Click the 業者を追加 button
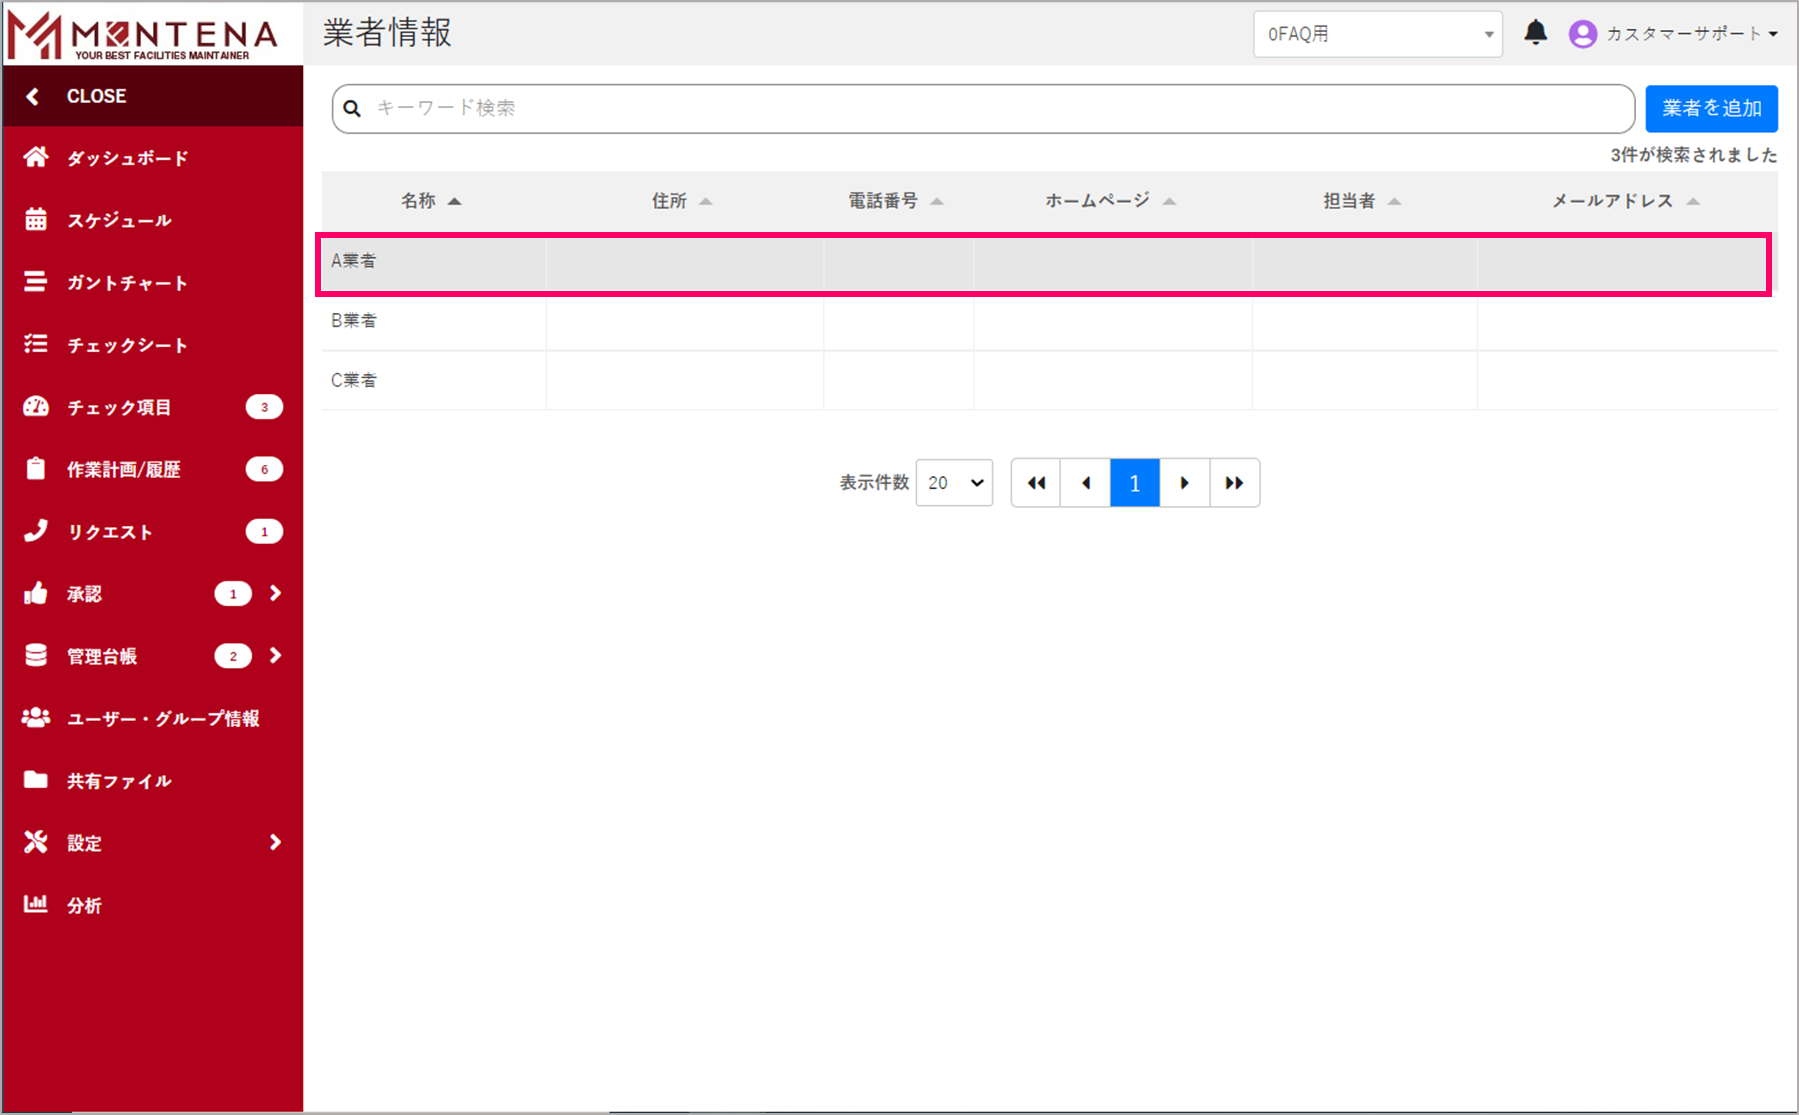Viewport: 1799px width, 1115px height. [1711, 108]
